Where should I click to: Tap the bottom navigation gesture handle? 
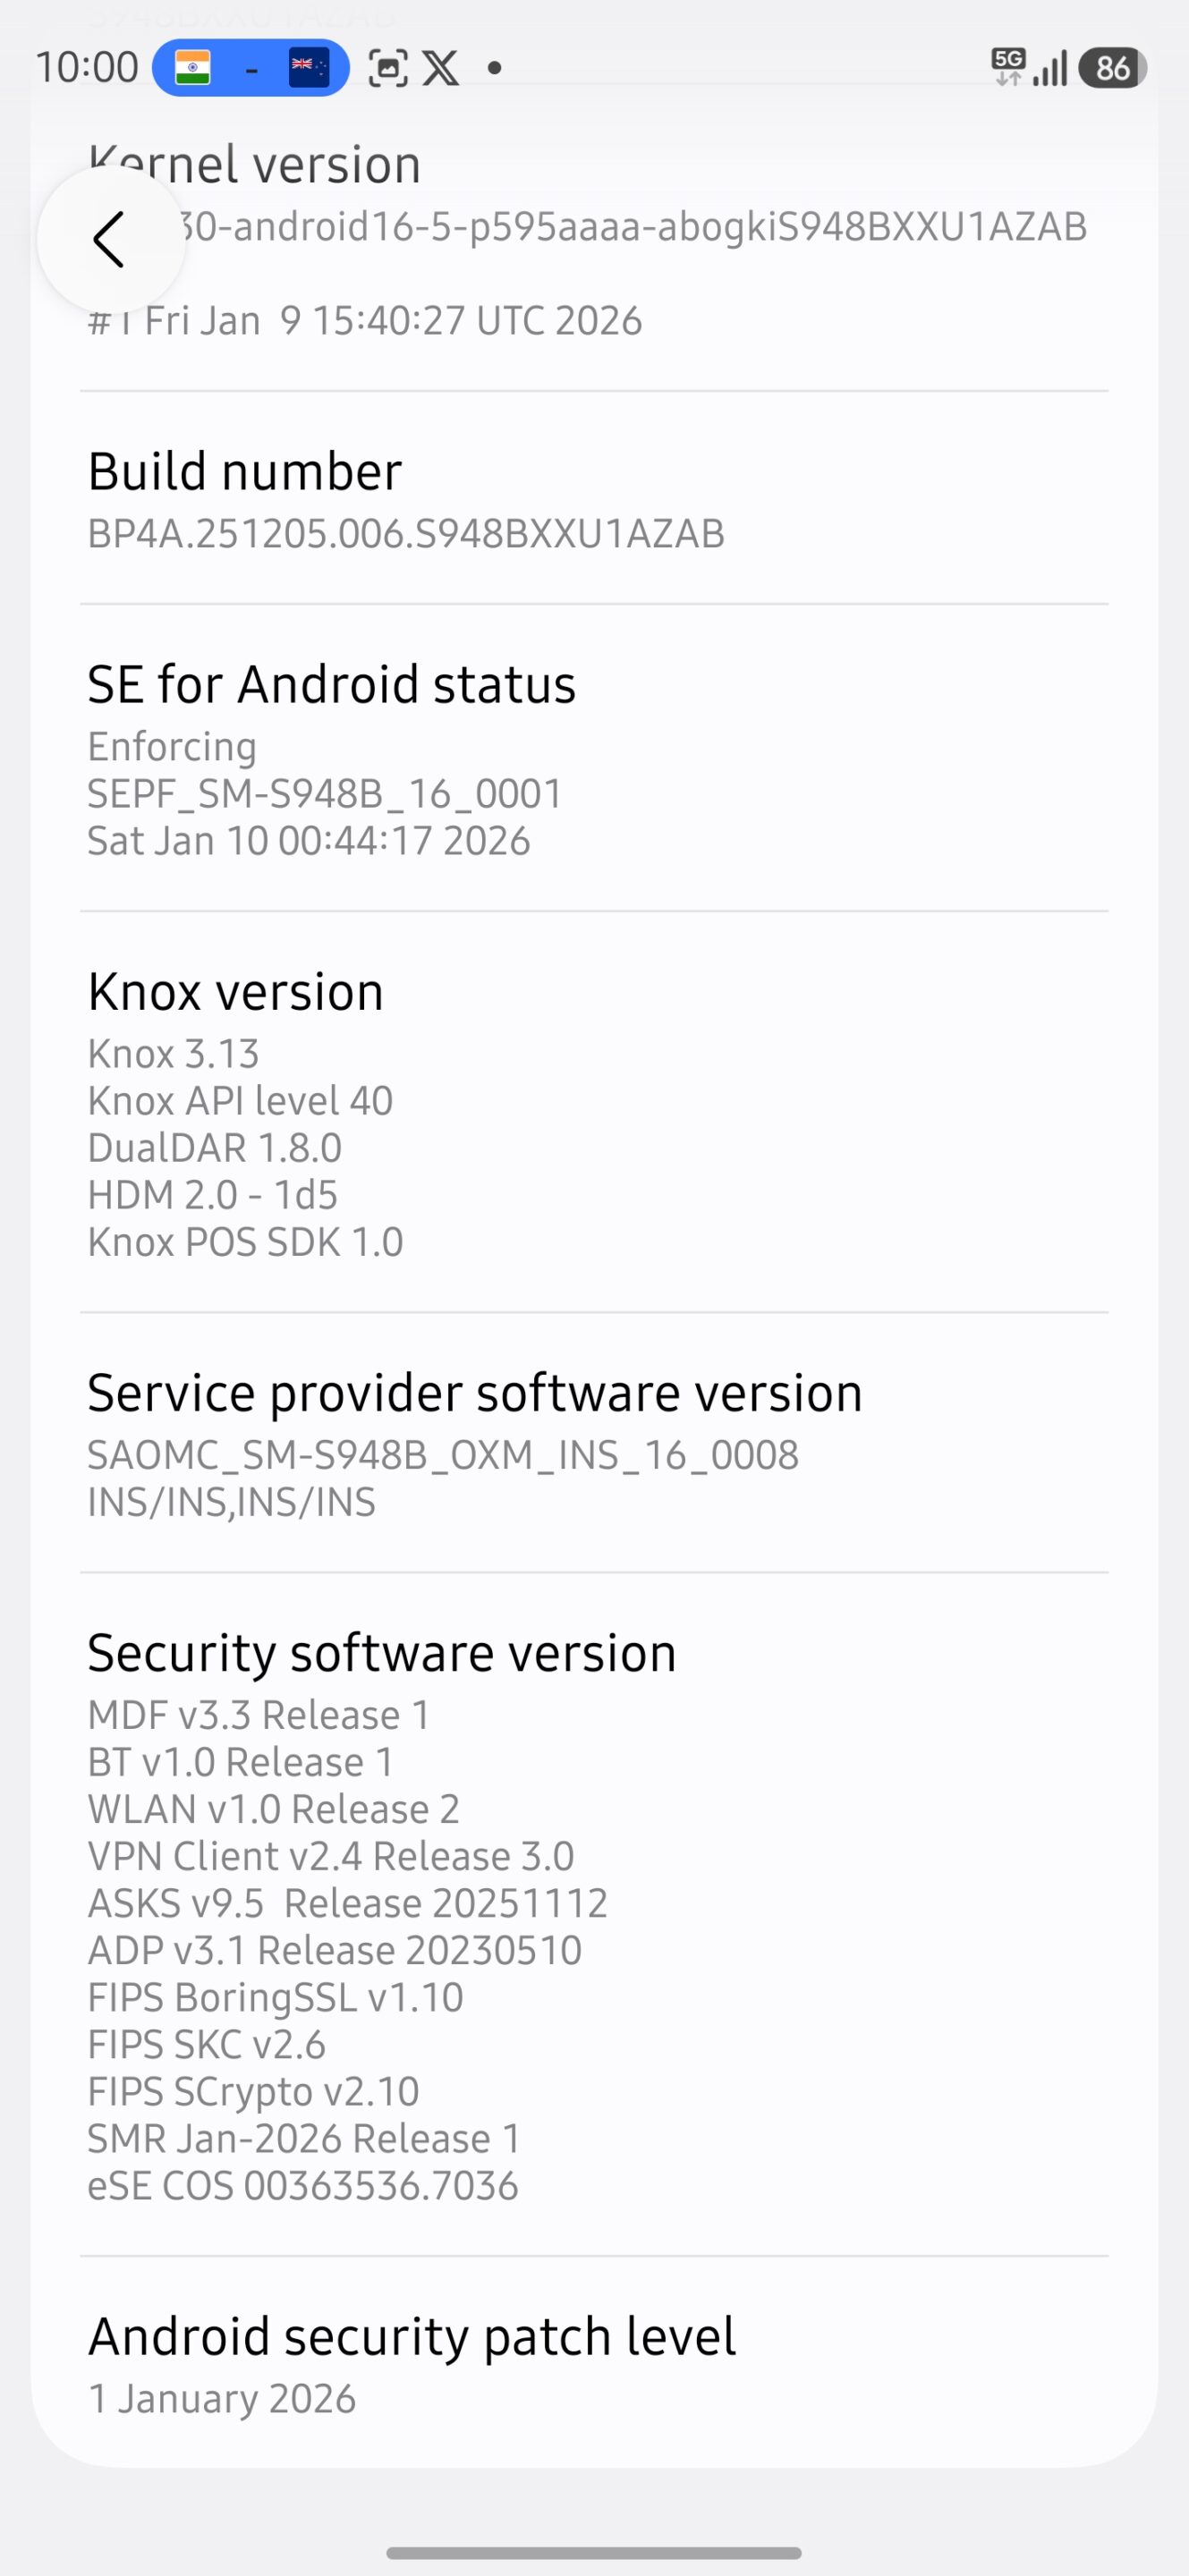[x=594, y=2553]
